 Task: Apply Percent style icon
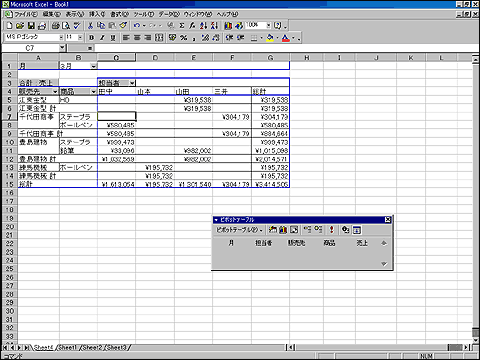pos(184,38)
